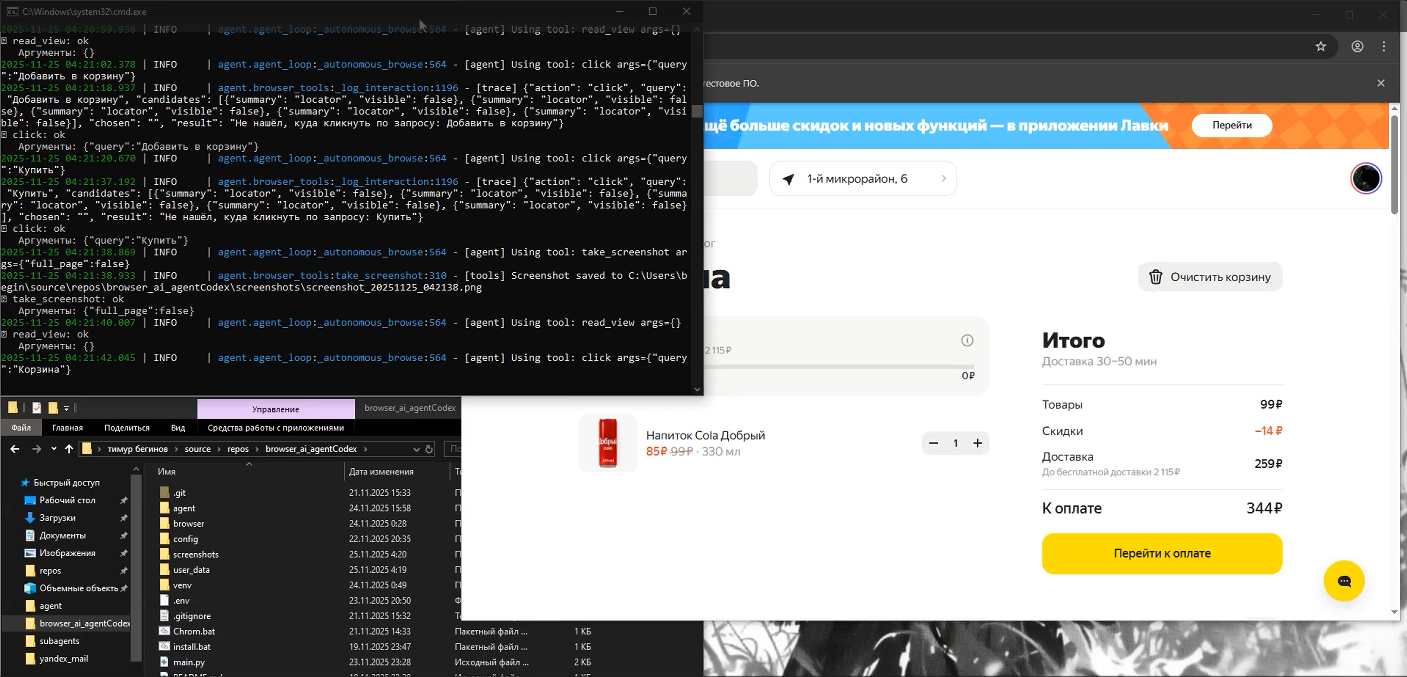
Task: Open the user avatar in Lavka
Action: pyautogui.click(x=1366, y=179)
